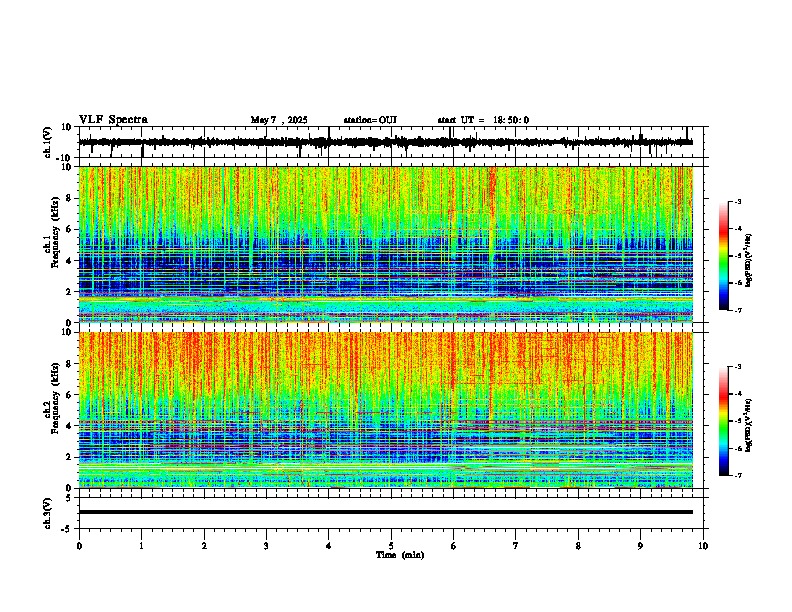Image resolution: width=792 pixels, height=612 pixels.
Task: Click the '9' tick on the Time axis
Action: [x=640, y=546]
